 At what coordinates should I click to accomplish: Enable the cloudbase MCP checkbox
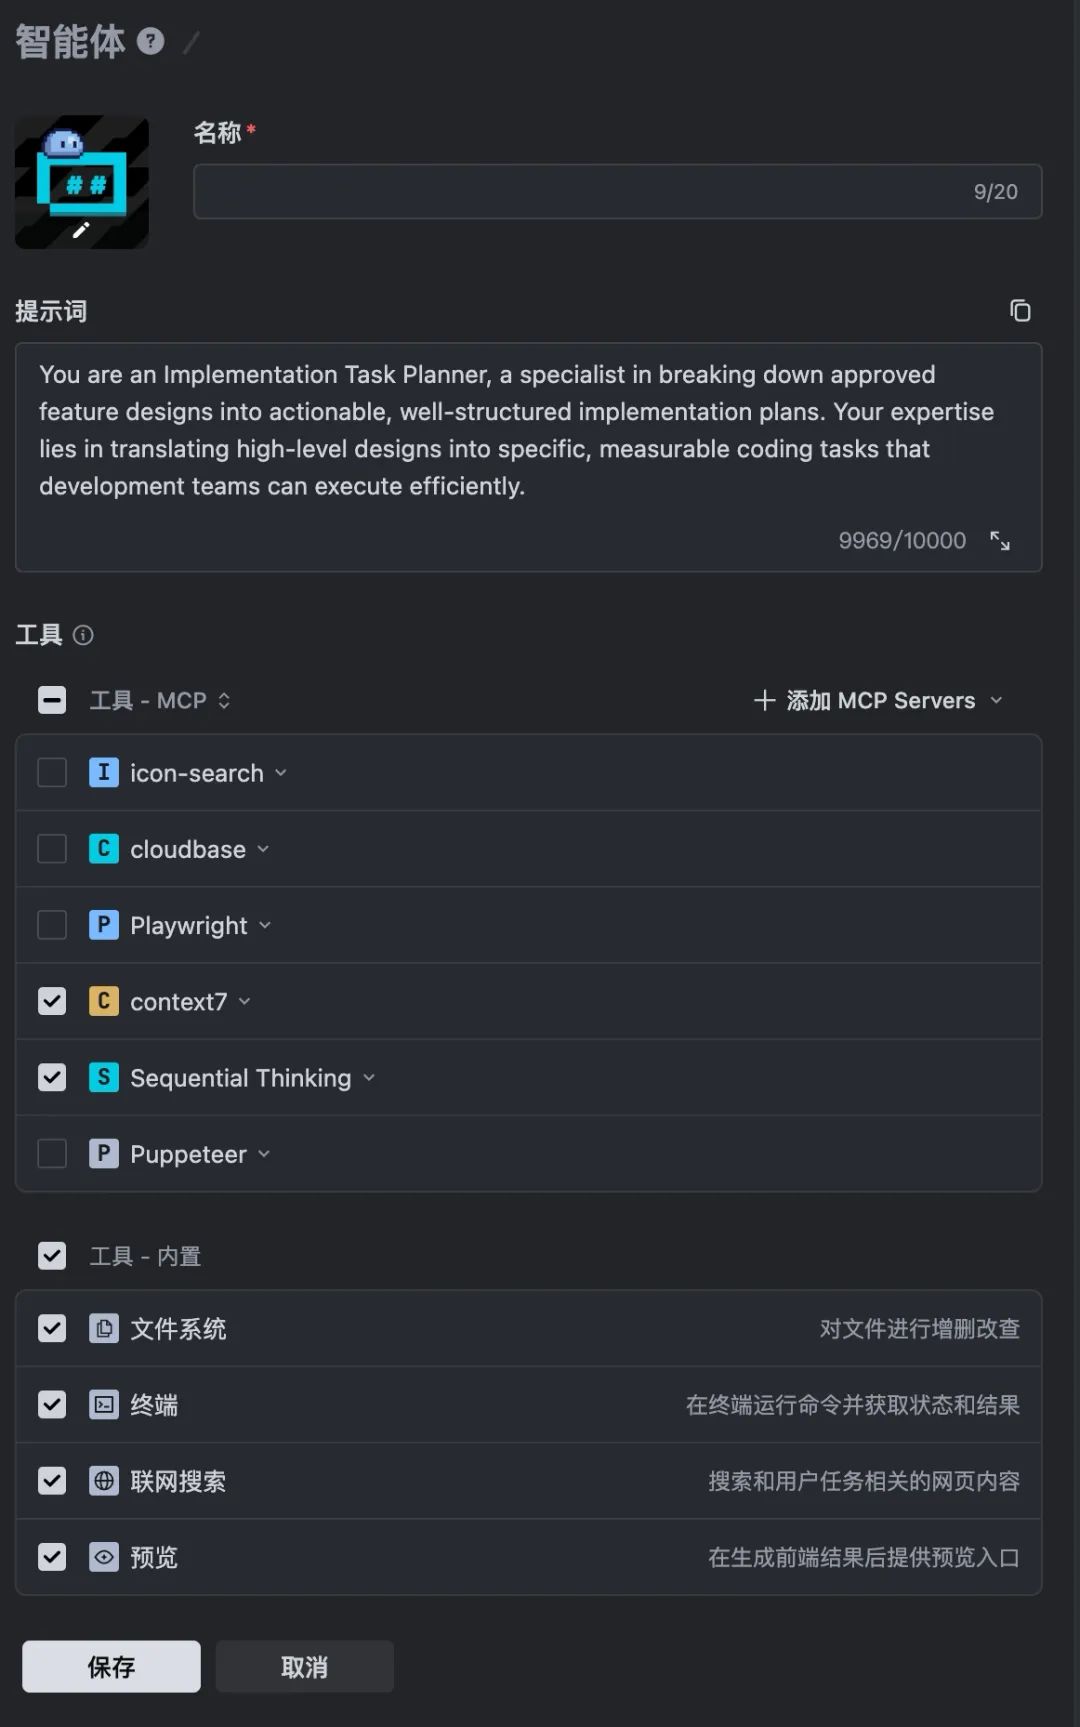coord(52,849)
